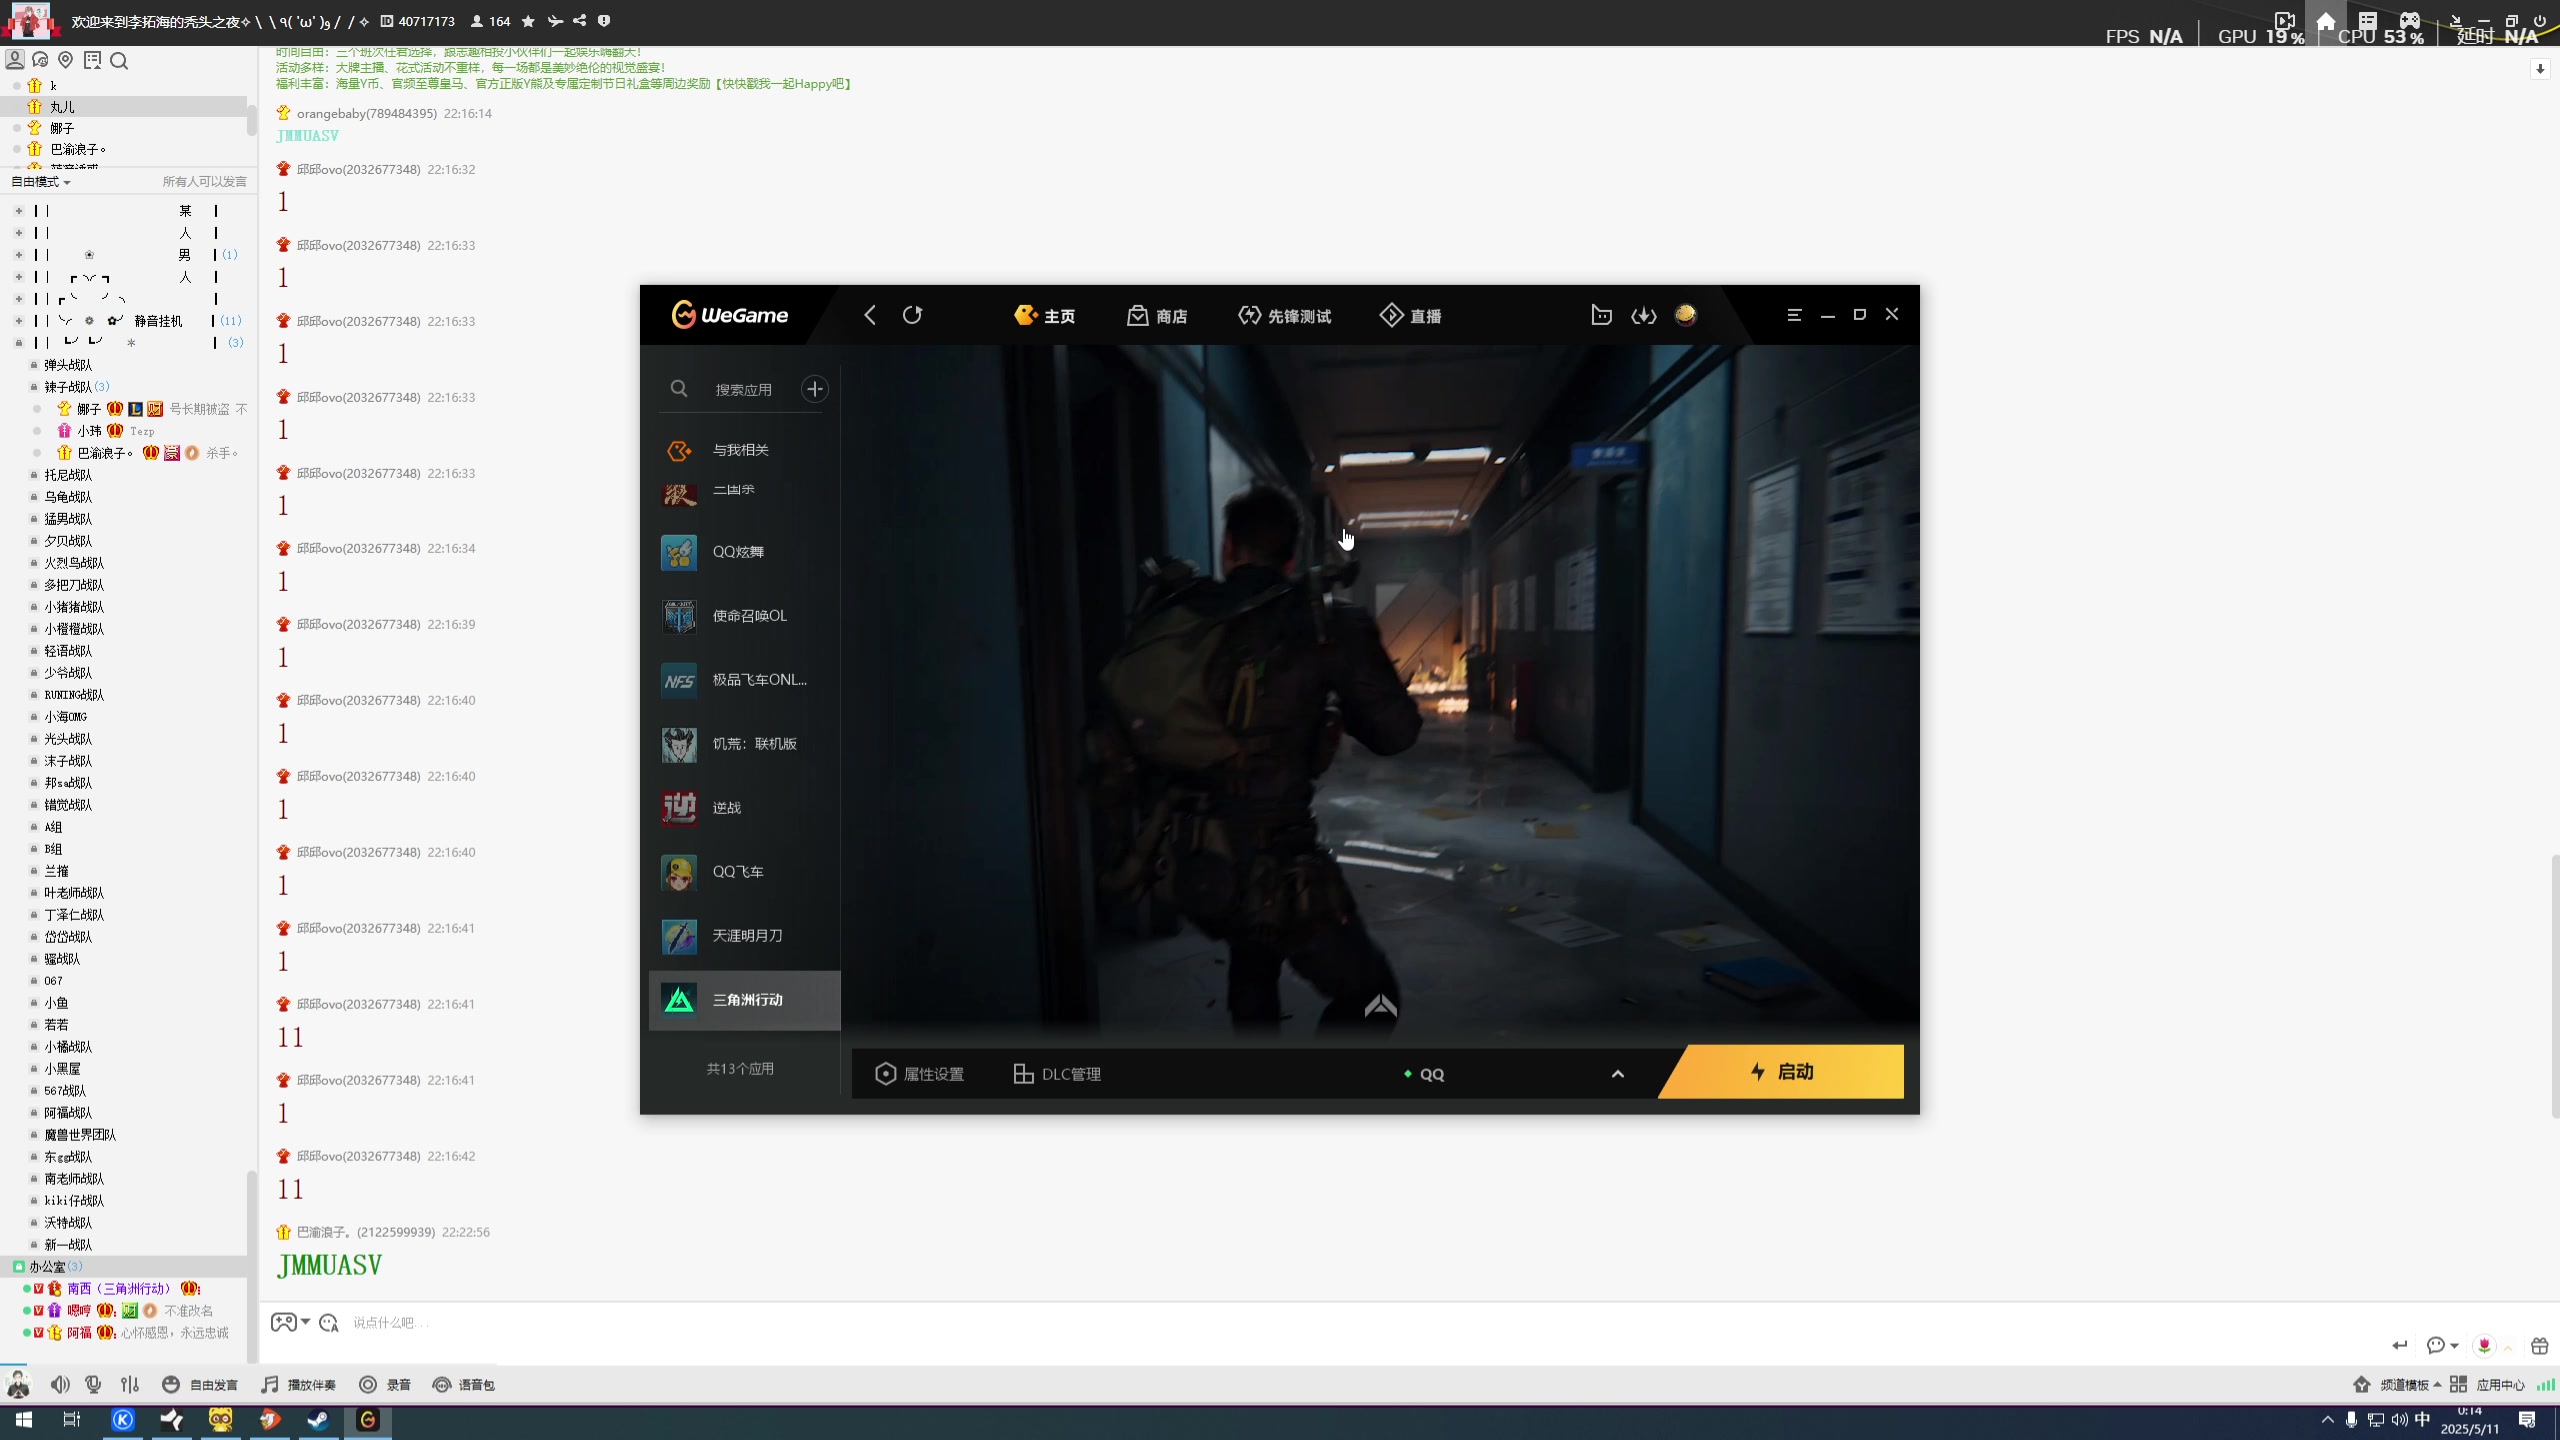
Task: Collapse the 辣子战队 subchannel
Action: point(33,387)
